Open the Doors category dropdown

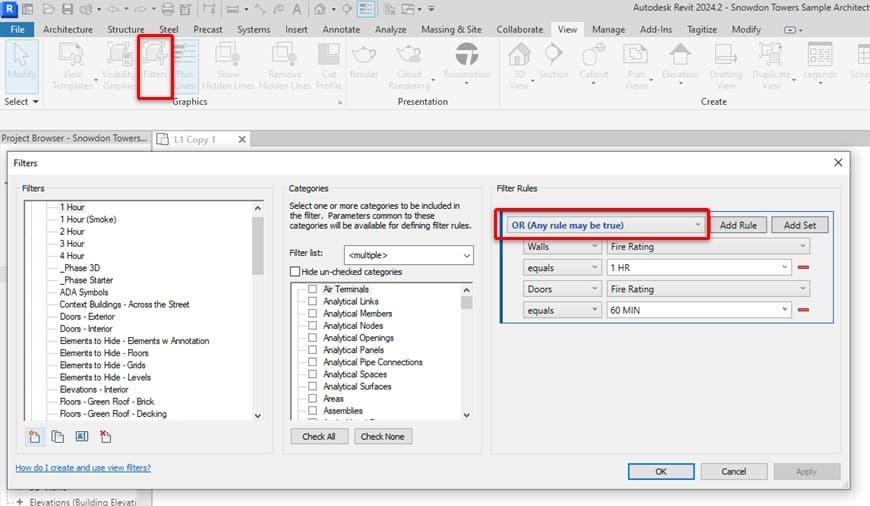click(562, 289)
